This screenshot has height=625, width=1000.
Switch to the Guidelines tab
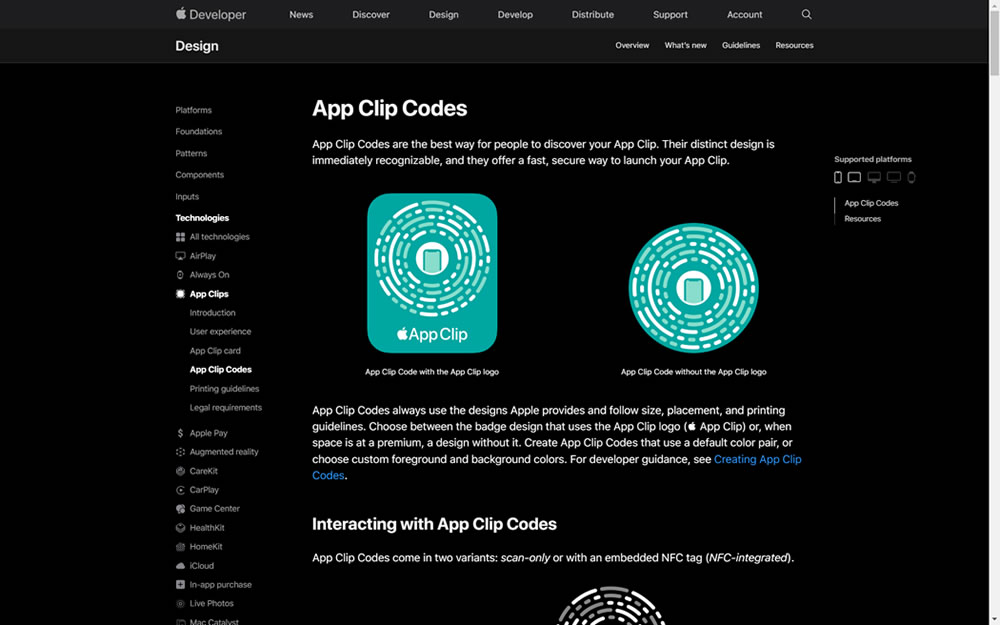point(741,45)
